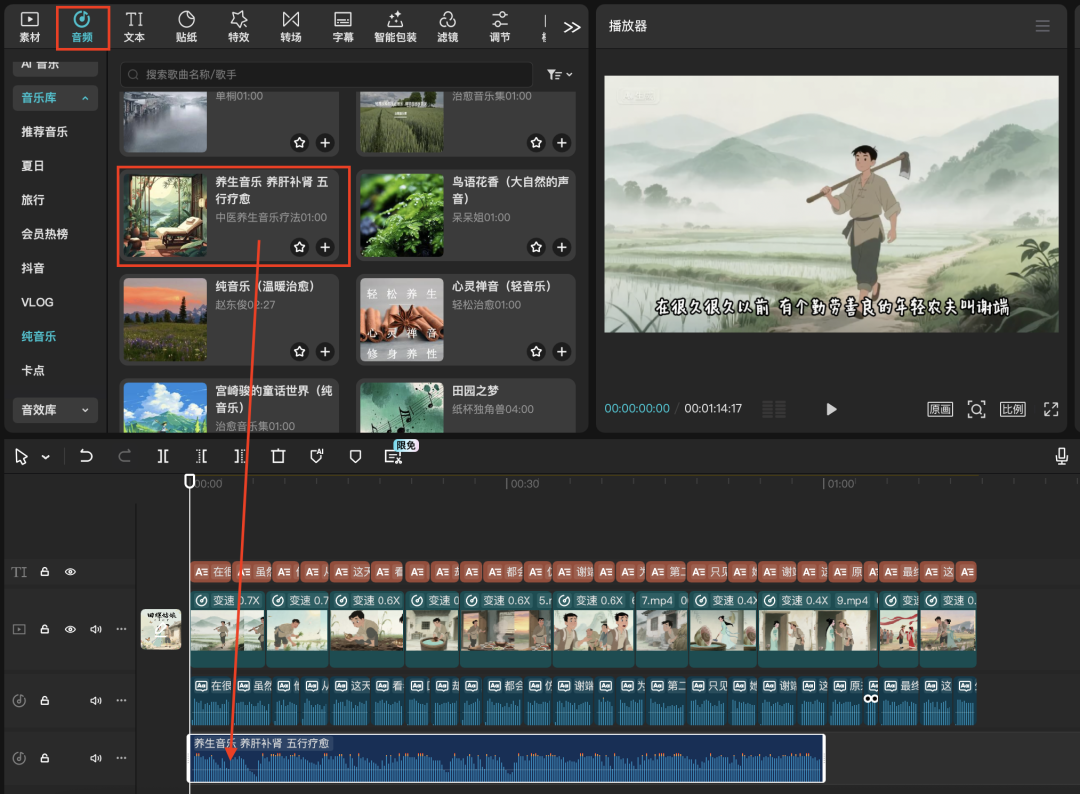
Task: Switch to the 文本 text tab
Action: point(134,26)
